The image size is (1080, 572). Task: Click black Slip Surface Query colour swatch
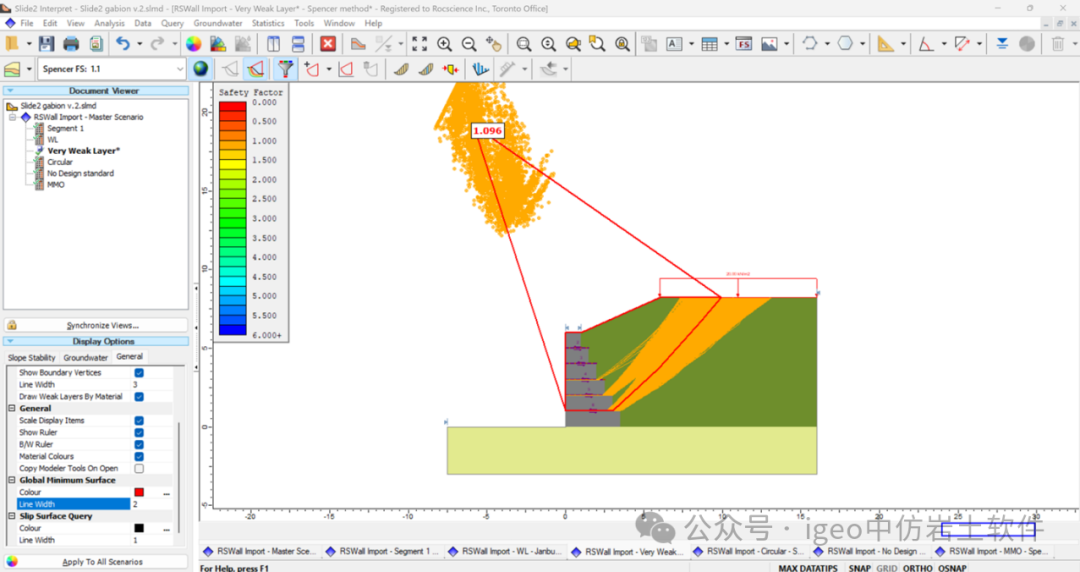[x=139, y=529]
